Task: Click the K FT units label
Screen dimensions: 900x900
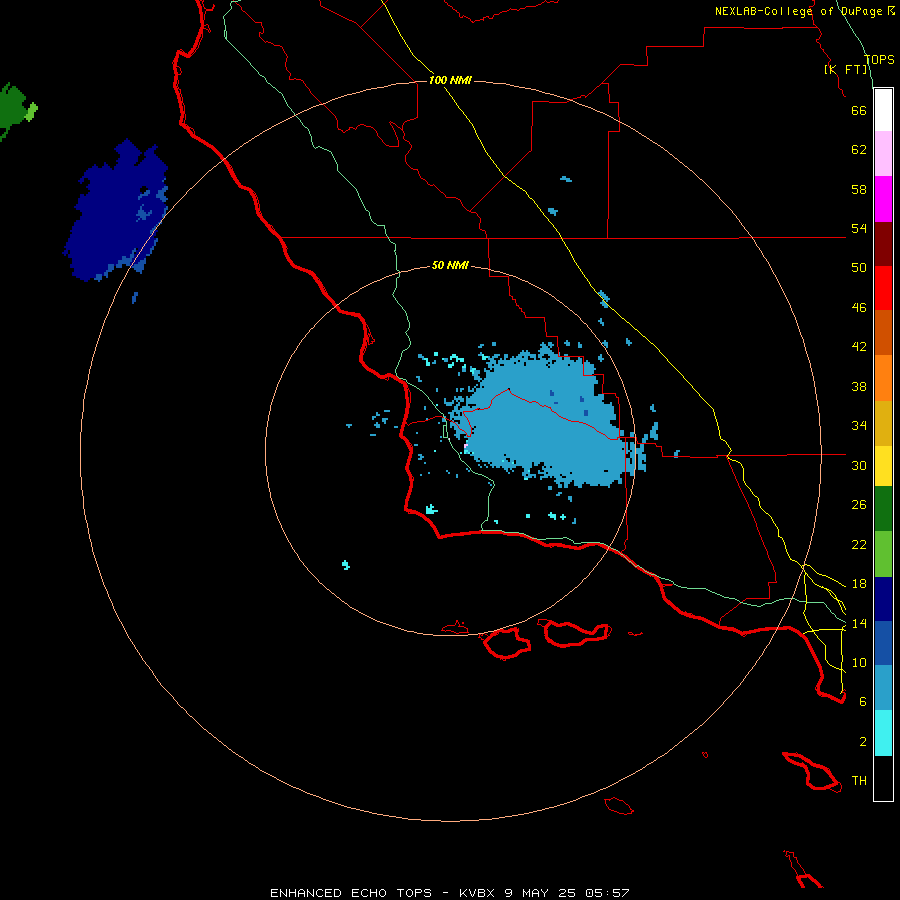Action: click(846, 69)
